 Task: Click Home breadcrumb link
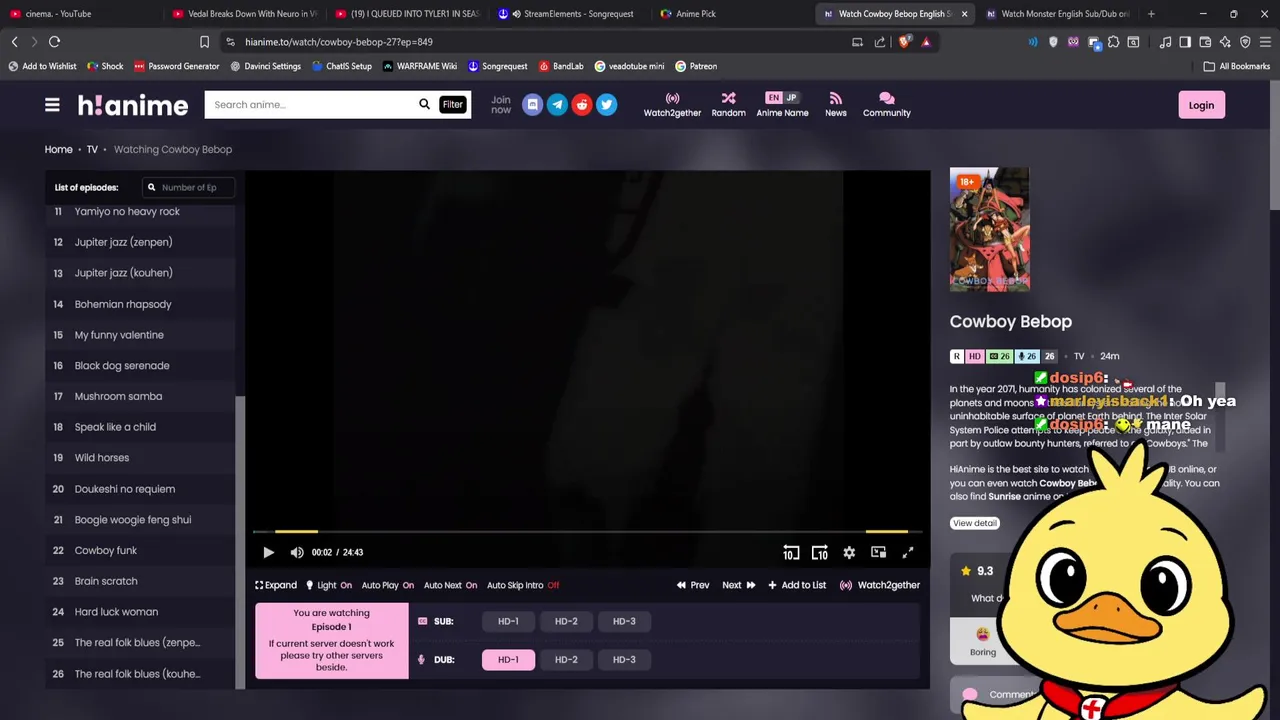point(58,149)
